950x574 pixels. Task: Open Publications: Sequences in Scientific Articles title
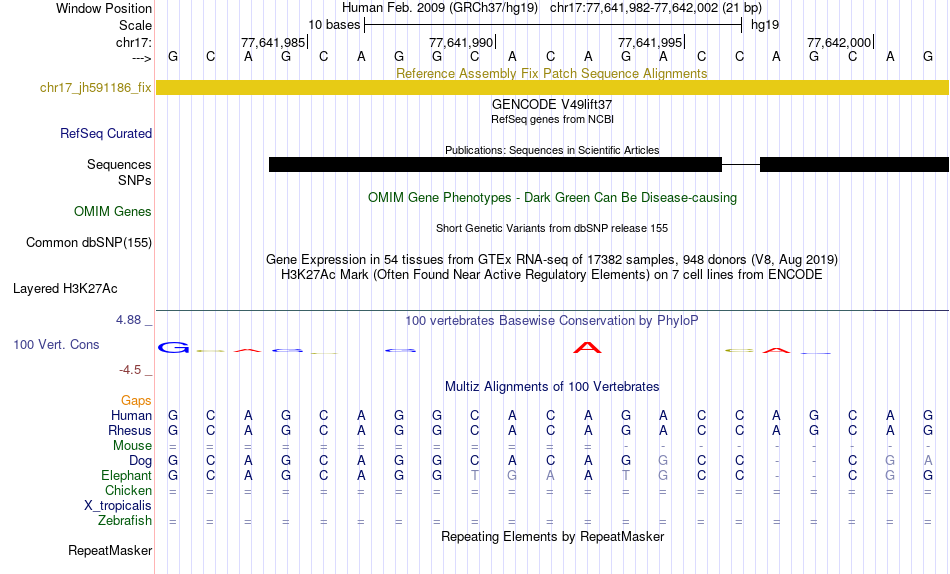(552, 150)
